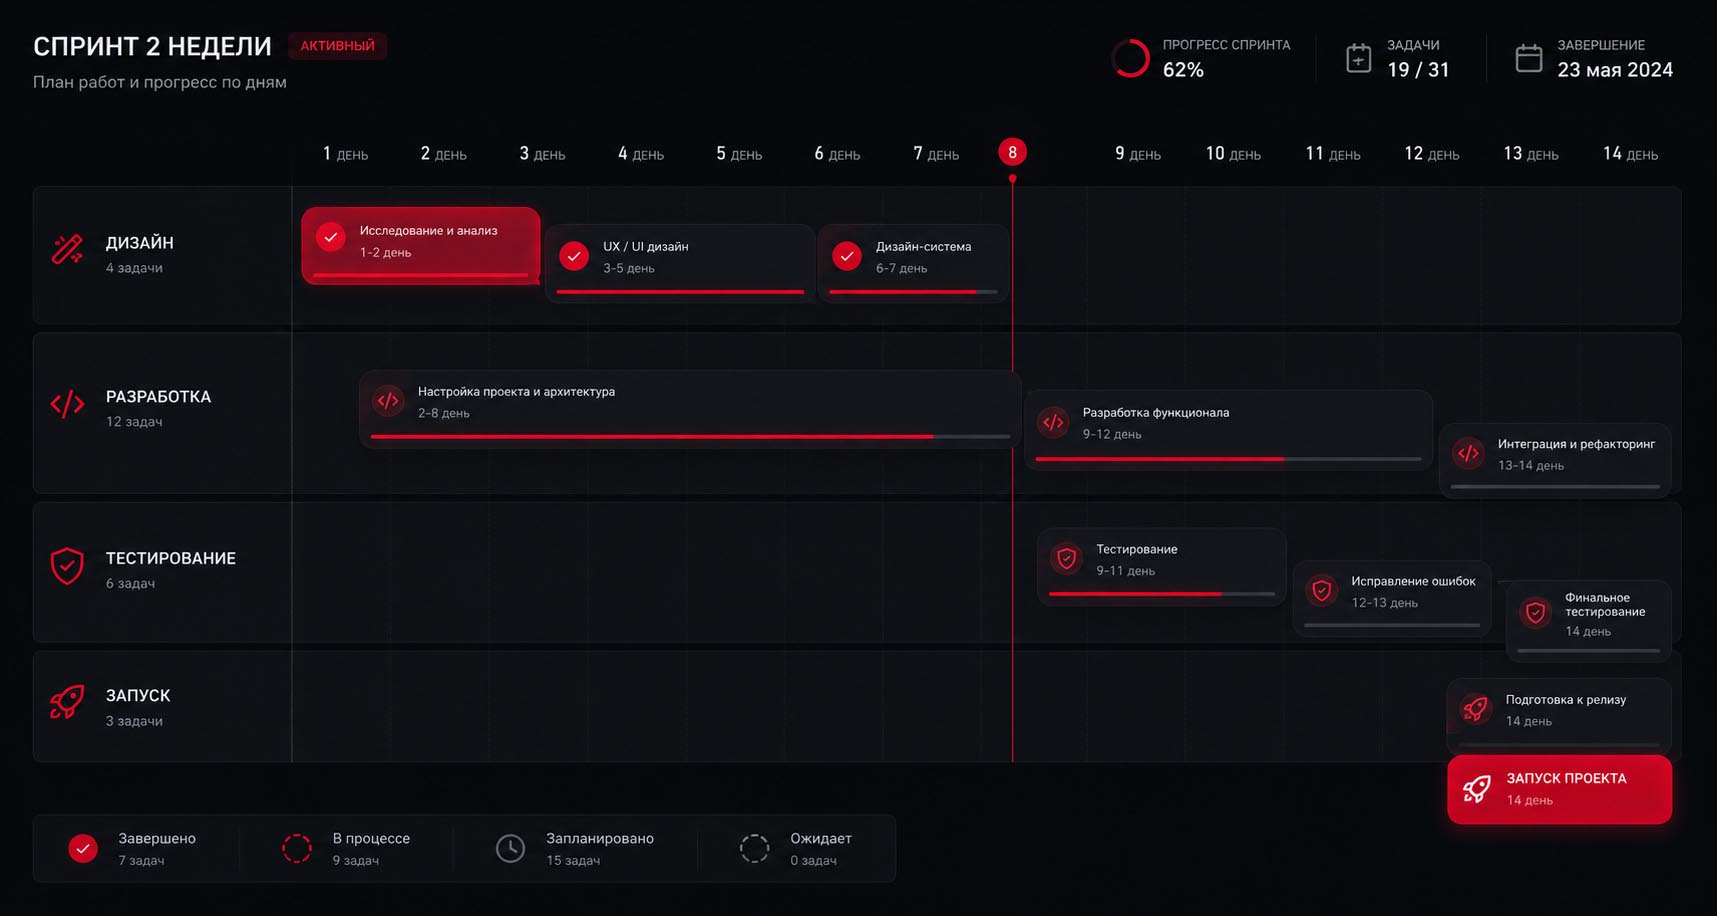Click the В процессе 9 задач legend item

(x=346, y=848)
